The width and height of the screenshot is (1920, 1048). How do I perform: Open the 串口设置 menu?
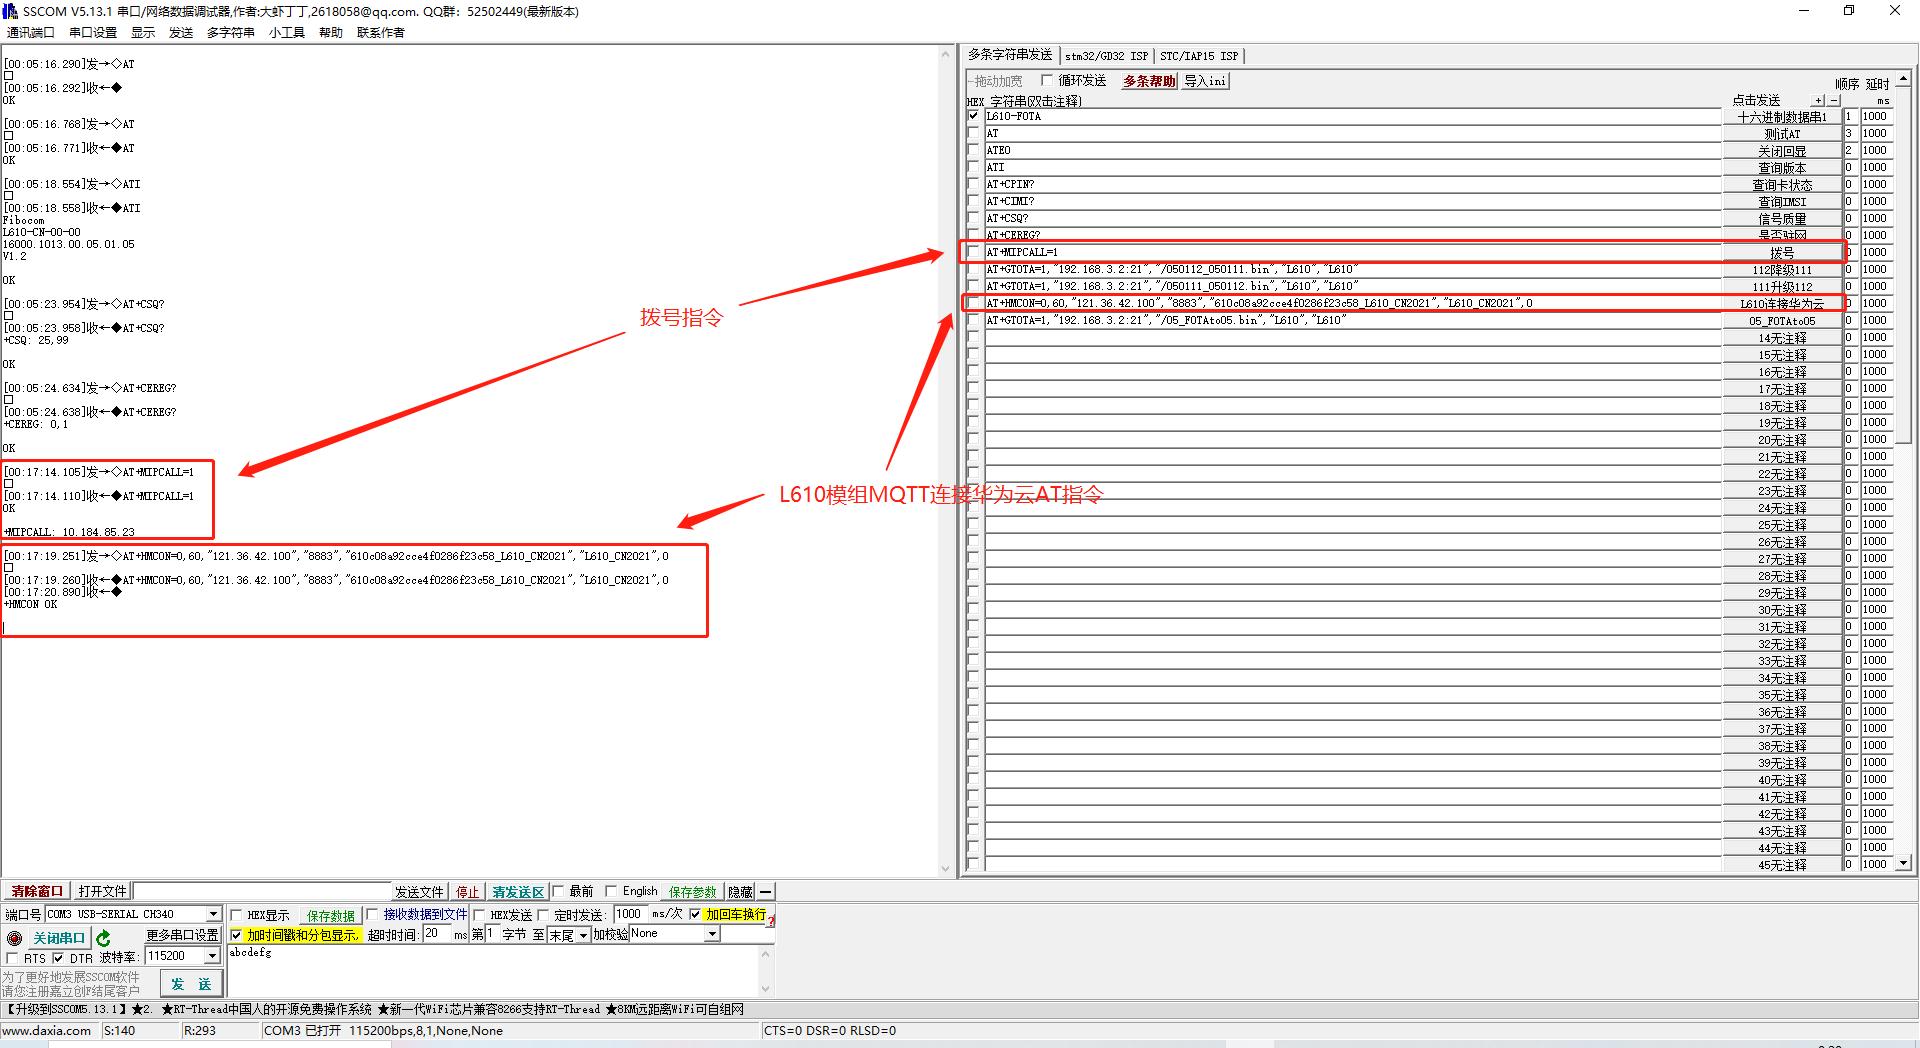[93, 32]
